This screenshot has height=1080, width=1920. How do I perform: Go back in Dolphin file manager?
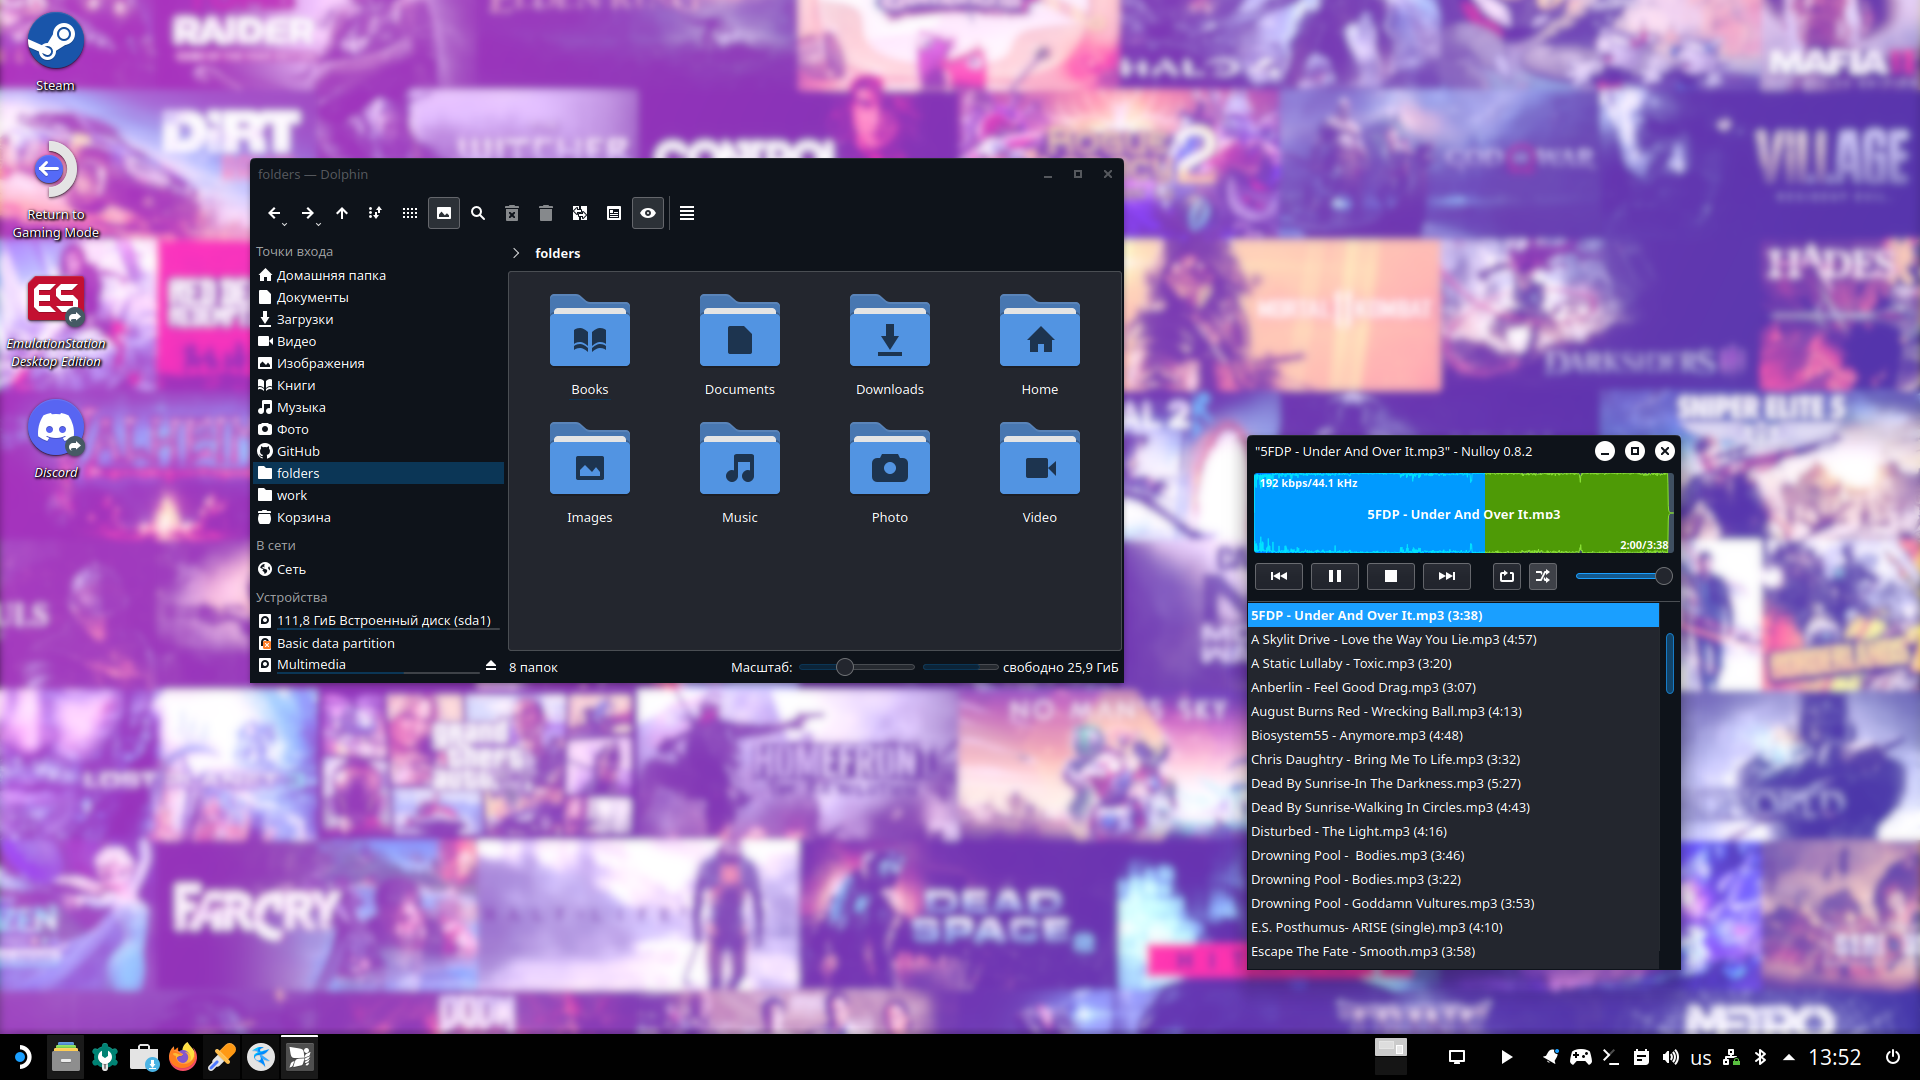[273, 213]
